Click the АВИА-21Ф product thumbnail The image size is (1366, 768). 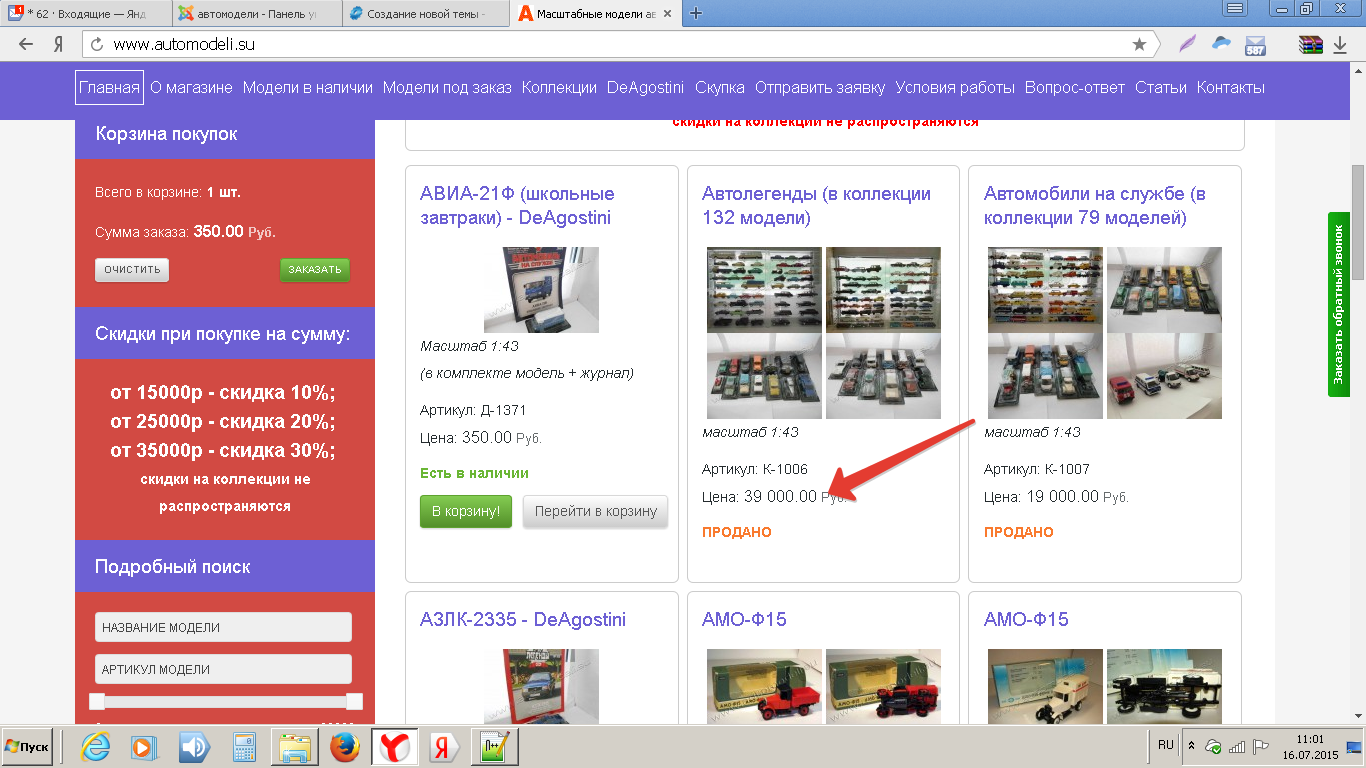[x=541, y=290]
